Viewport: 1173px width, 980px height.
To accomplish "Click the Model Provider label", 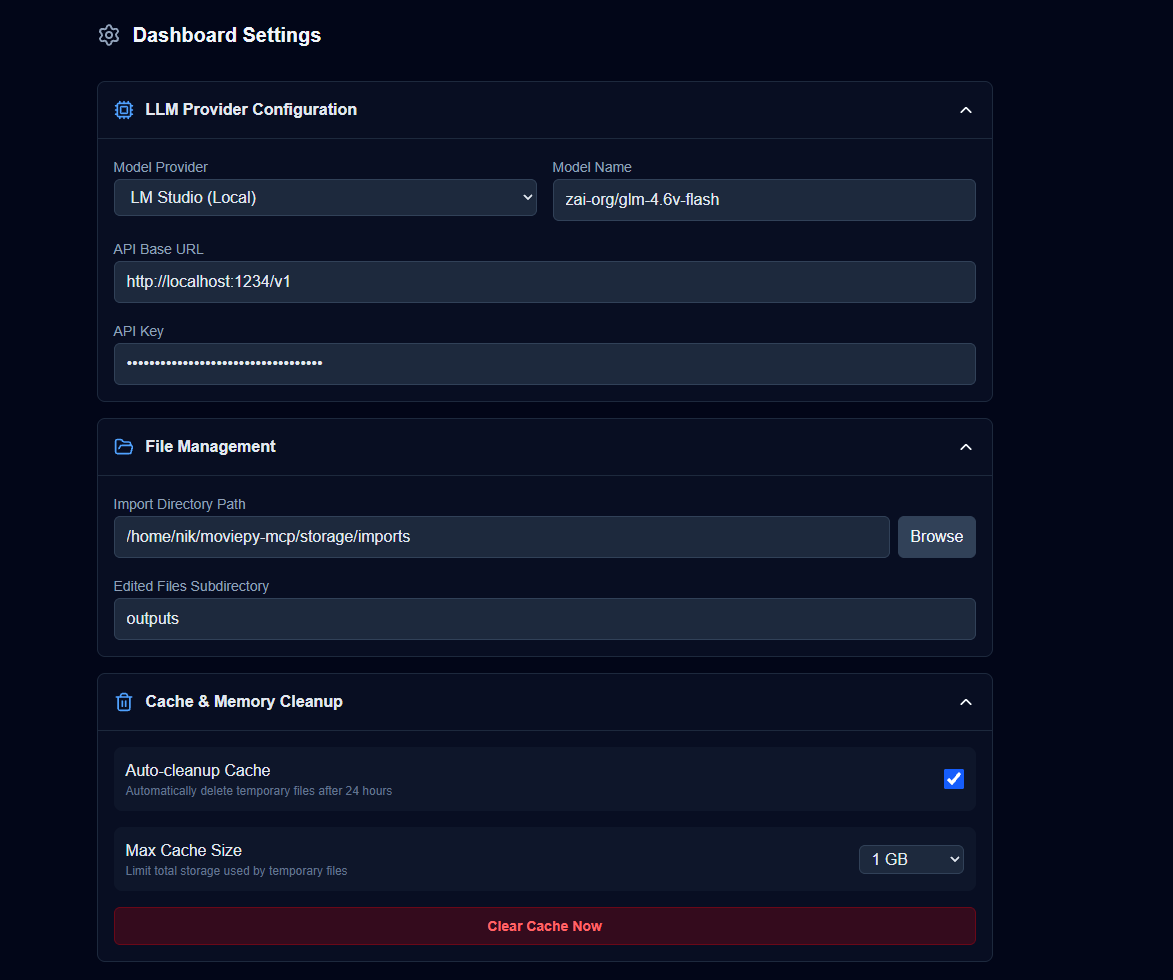I will tap(160, 167).
